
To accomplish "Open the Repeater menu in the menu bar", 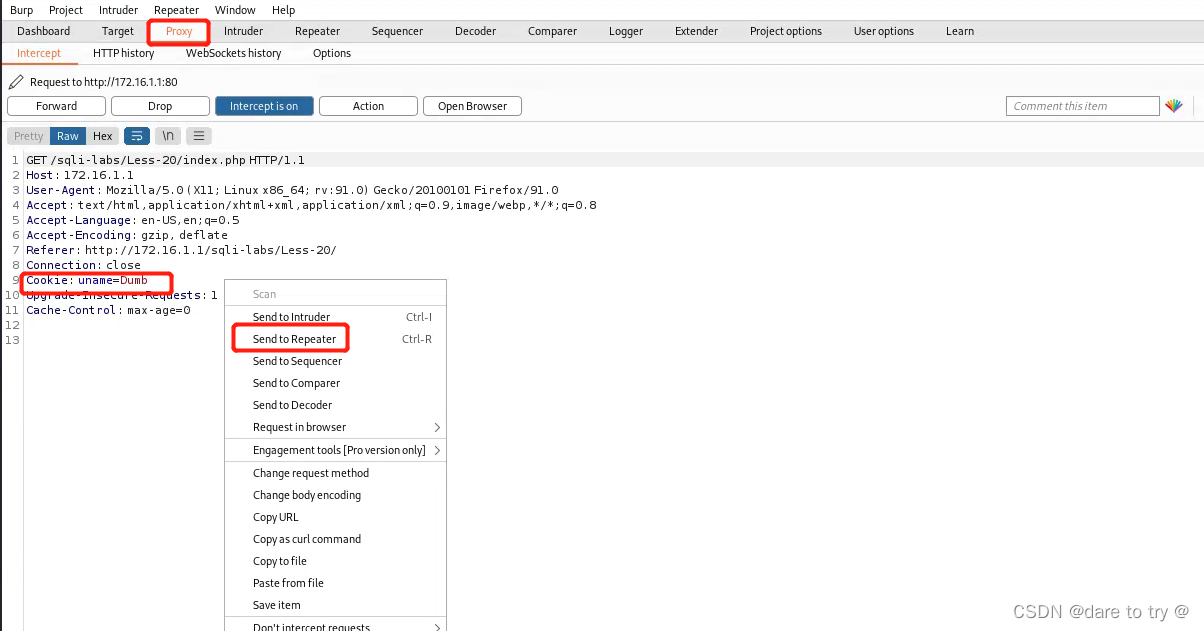I will coord(176,10).
